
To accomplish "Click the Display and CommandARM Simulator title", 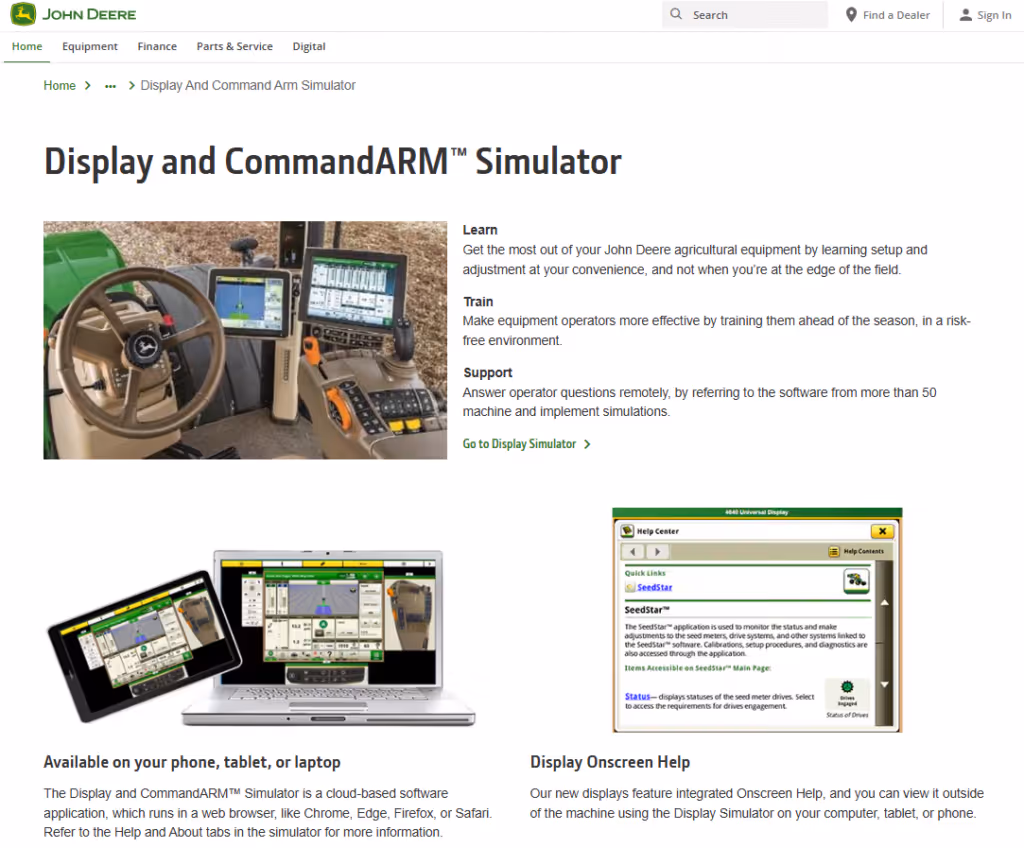I will click(x=332, y=161).
